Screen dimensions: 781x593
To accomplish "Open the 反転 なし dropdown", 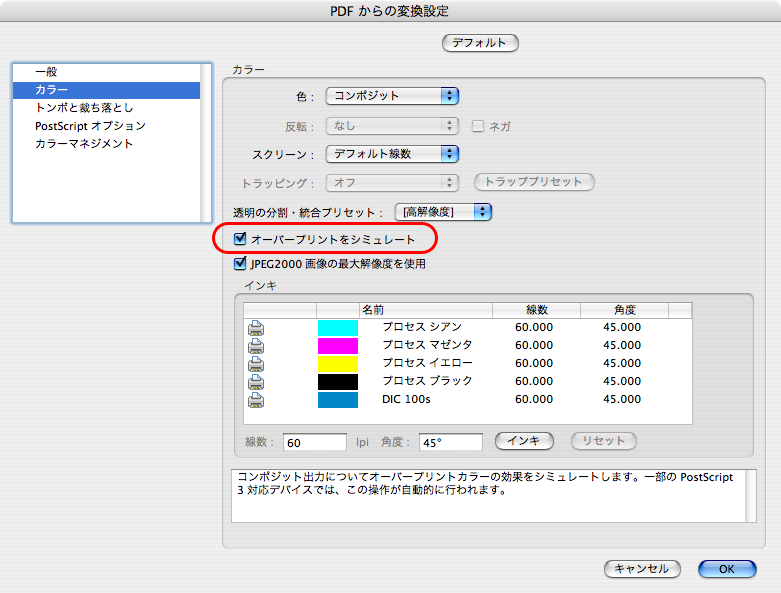I will [392, 126].
